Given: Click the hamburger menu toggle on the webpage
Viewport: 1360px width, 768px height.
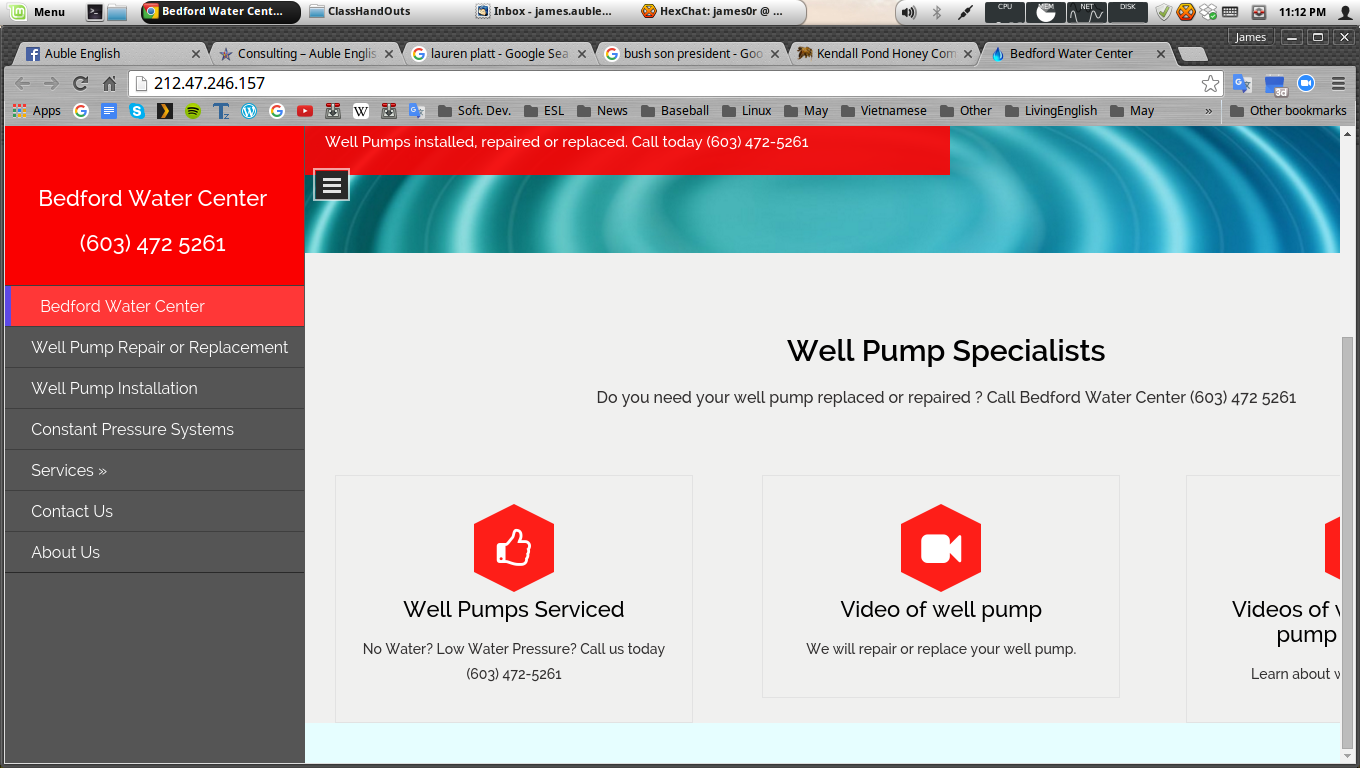Looking at the screenshot, I should [332, 185].
